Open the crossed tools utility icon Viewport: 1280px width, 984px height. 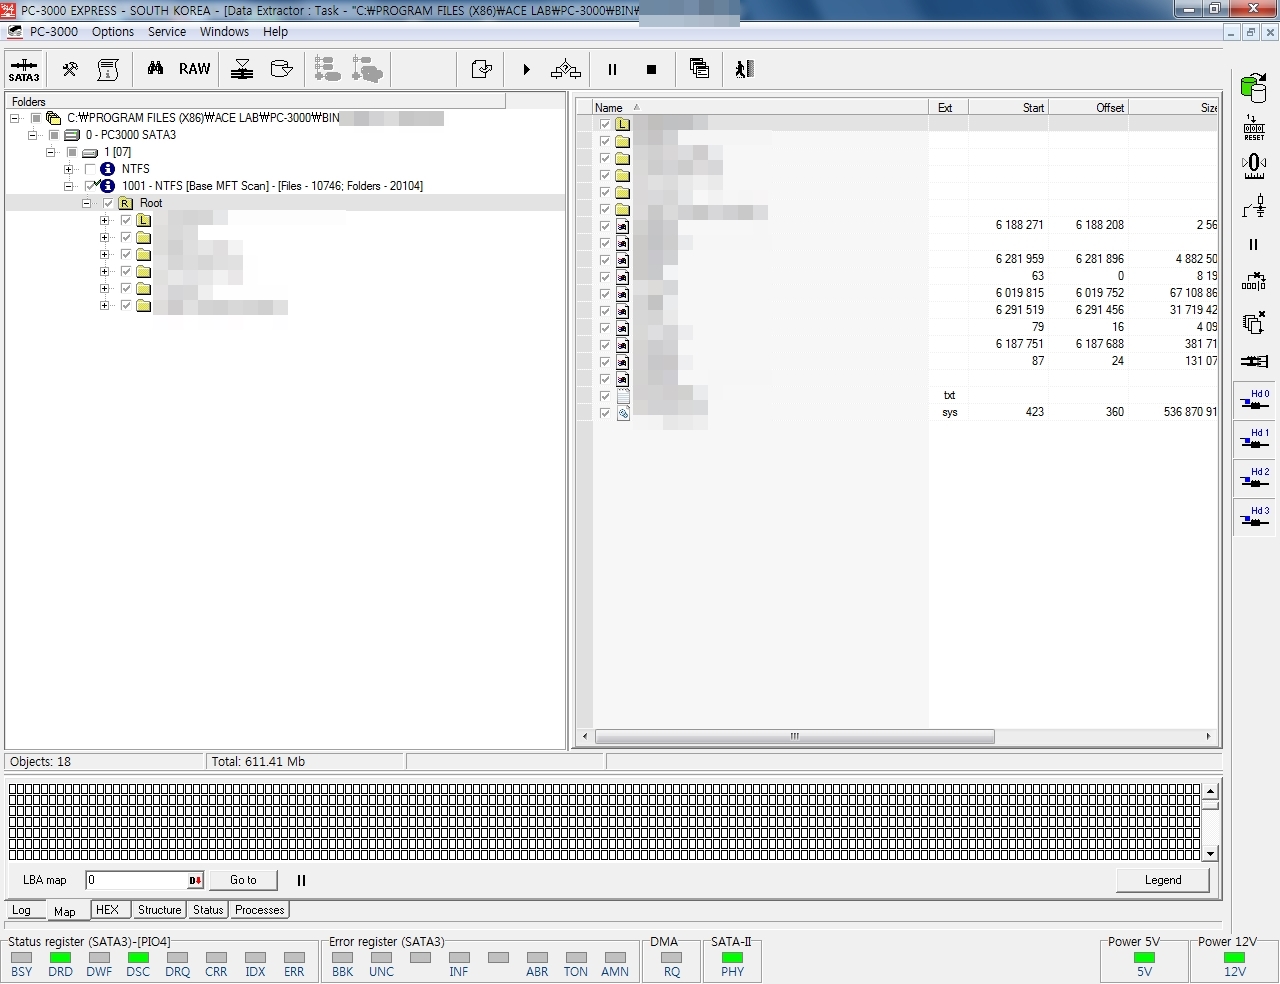coord(70,69)
